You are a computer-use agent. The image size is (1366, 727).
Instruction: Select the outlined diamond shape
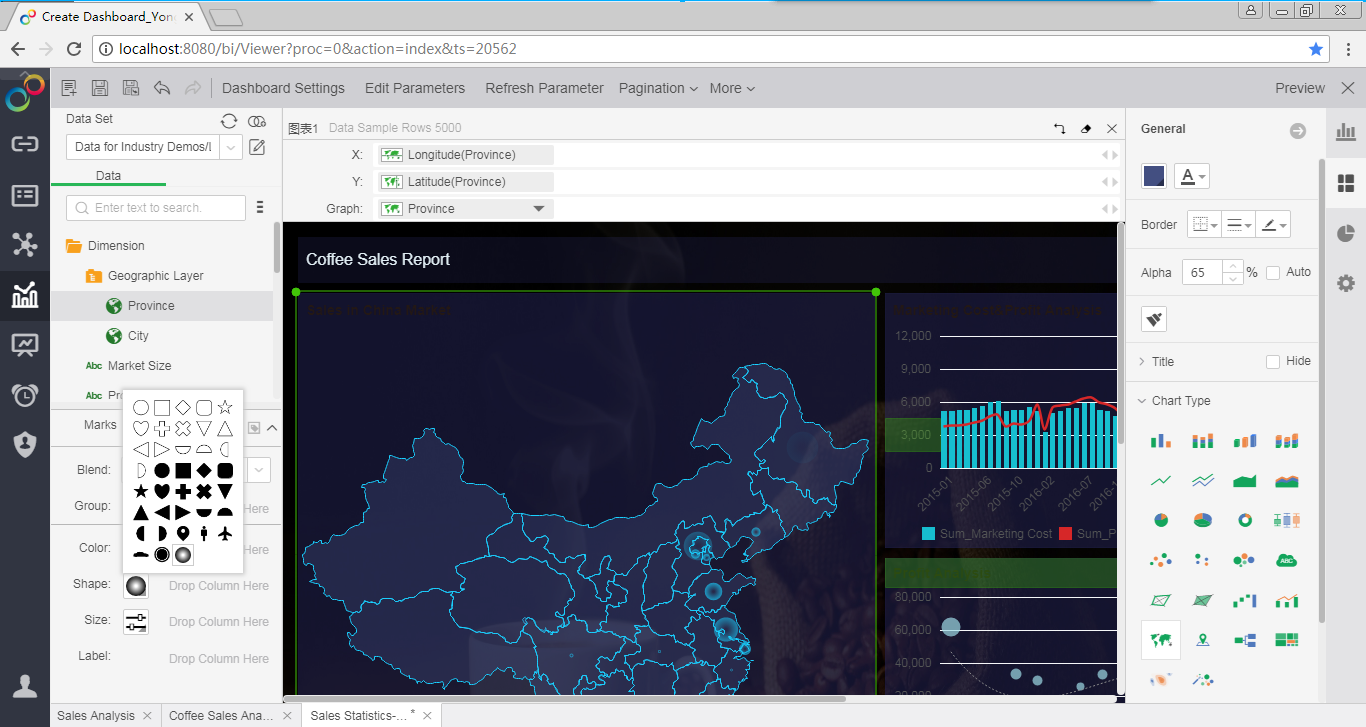[x=183, y=407]
